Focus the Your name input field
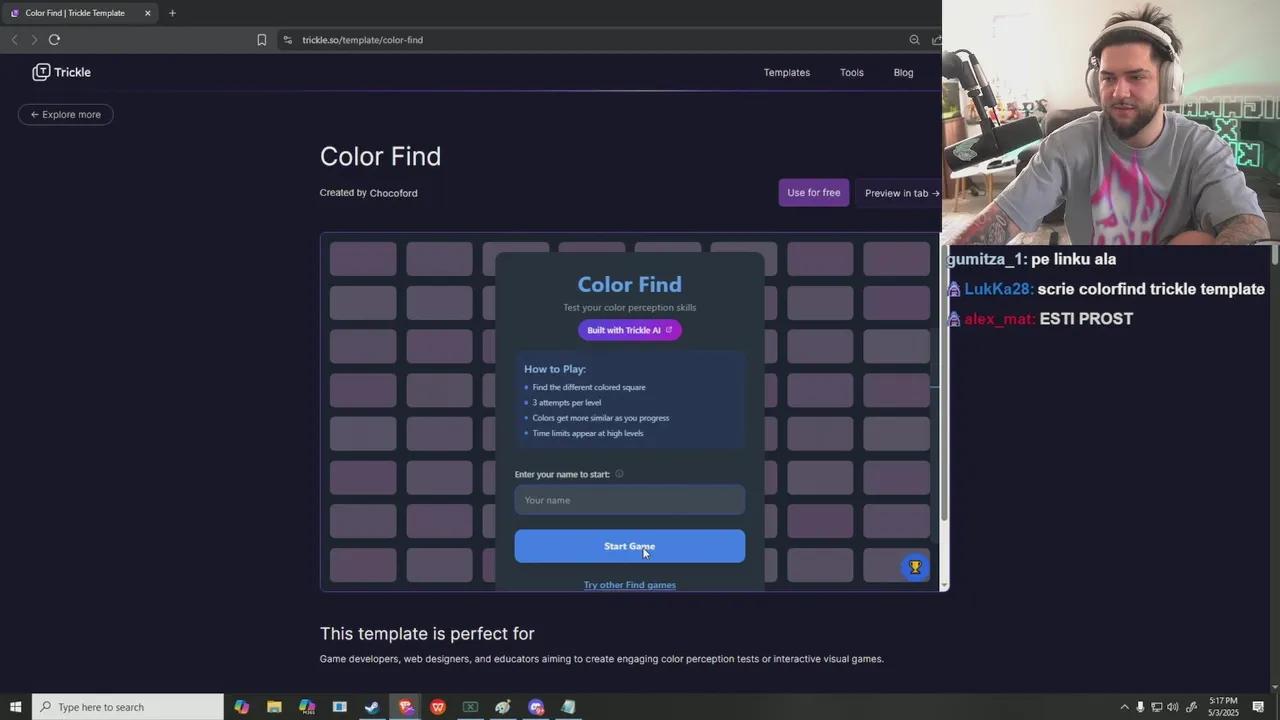Image resolution: width=1280 pixels, height=720 pixels. pos(630,500)
